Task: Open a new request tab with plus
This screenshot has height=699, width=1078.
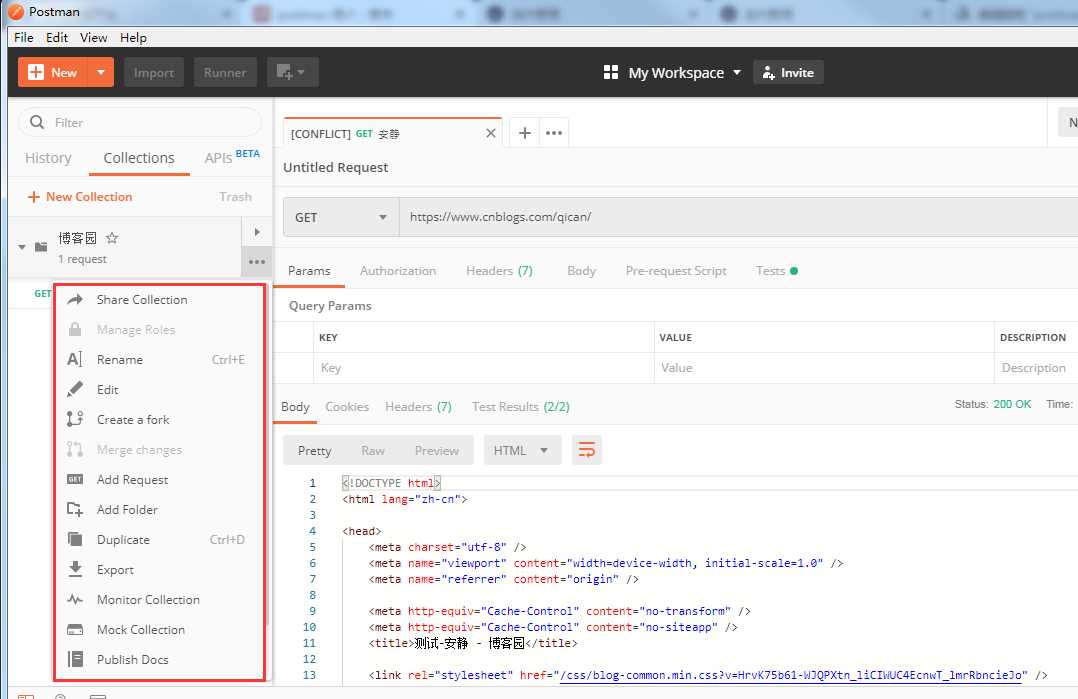Action: (525, 133)
